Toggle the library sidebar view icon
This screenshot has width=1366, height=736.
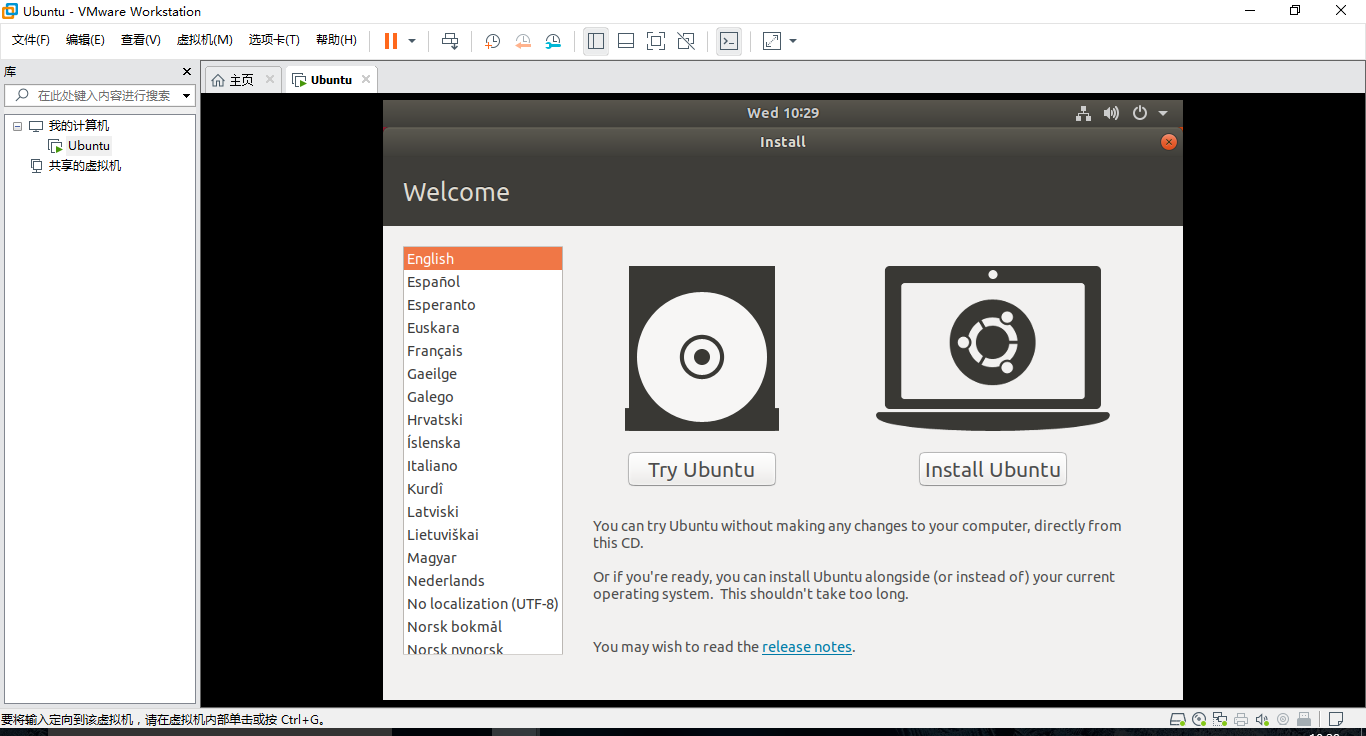[x=596, y=41]
